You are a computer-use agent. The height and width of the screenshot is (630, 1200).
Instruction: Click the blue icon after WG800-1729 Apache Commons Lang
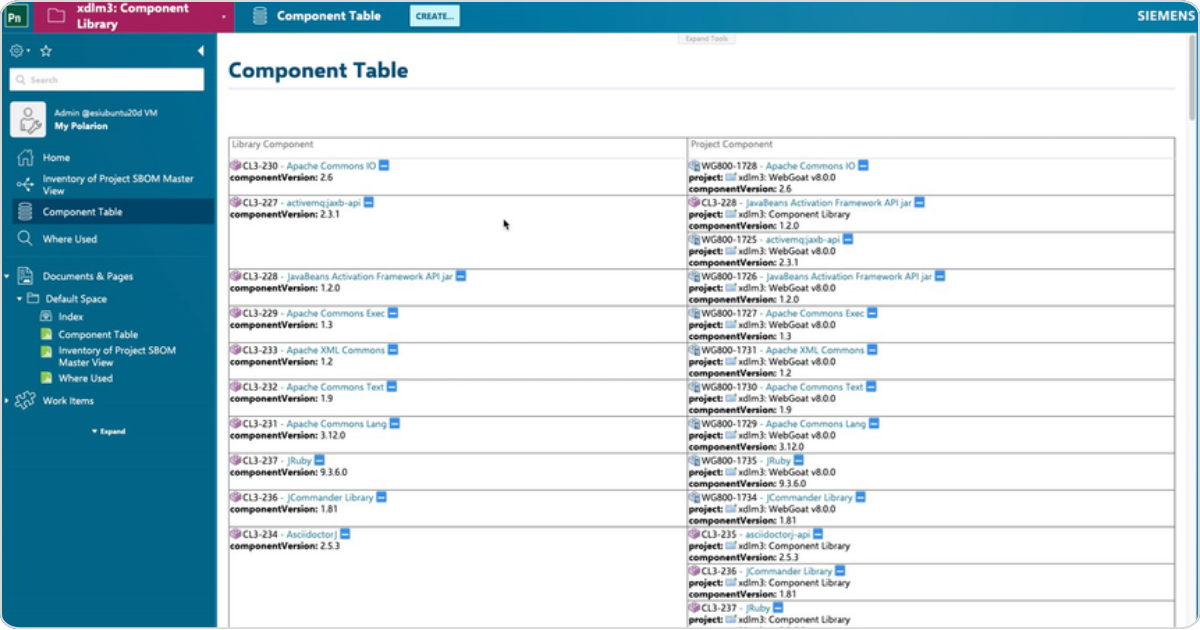point(874,424)
